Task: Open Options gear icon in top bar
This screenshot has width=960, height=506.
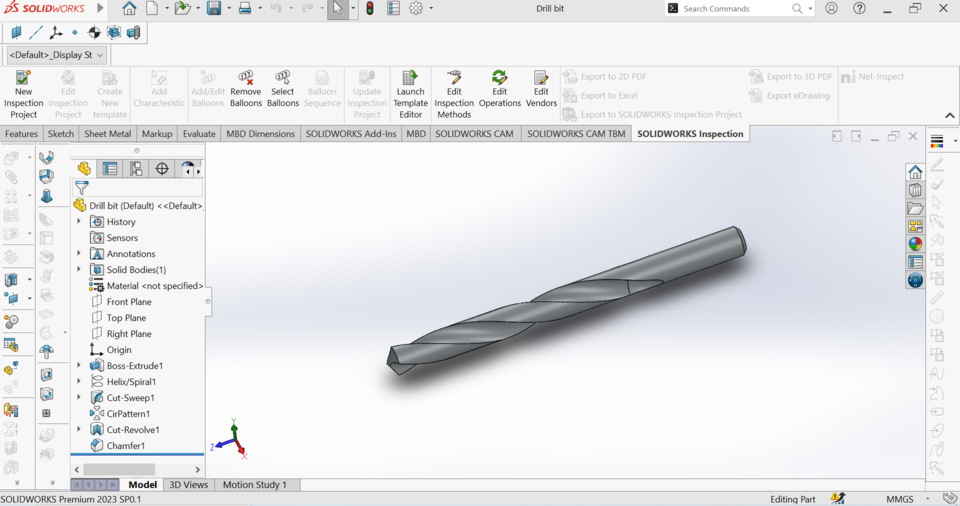Action: 416,9
